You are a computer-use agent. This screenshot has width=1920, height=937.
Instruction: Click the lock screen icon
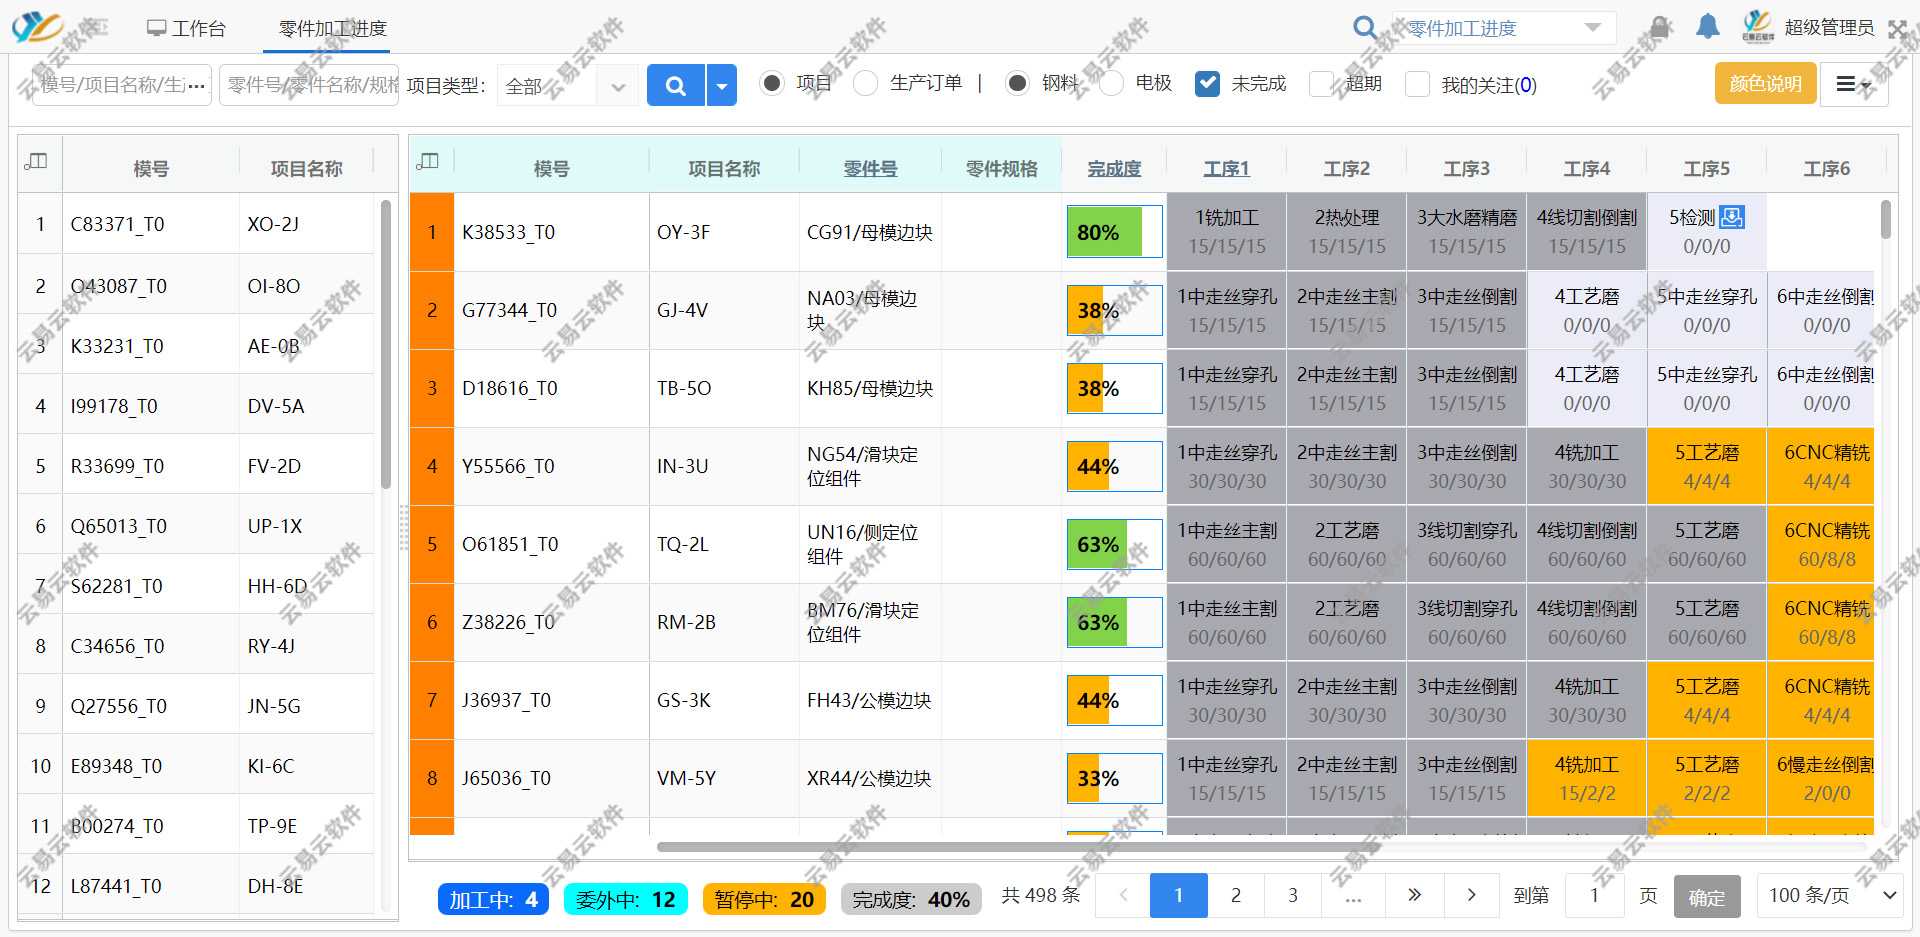(1660, 27)
